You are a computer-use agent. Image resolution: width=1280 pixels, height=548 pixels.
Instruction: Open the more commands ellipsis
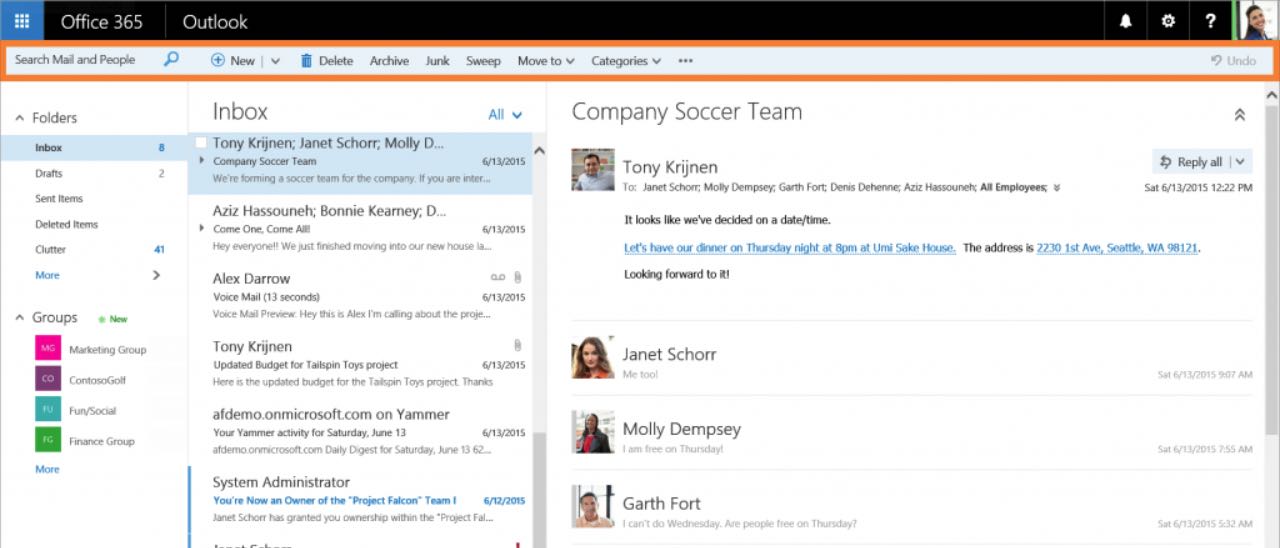click(685, 61)
